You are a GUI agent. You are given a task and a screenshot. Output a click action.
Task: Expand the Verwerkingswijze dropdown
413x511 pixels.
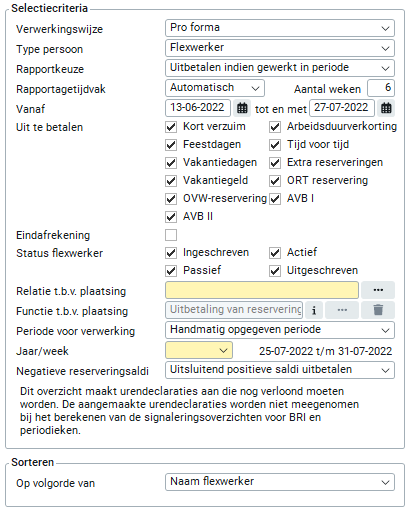[280, 28]
